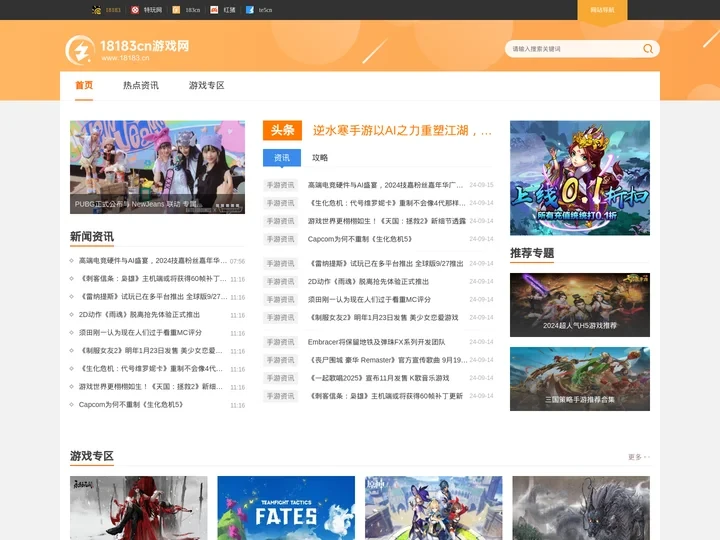Screen dimensions: 720x540
Task: Open the orange headline 逆水寒手游以AI之力重塑江湖
Action: [x=402, y=130]
